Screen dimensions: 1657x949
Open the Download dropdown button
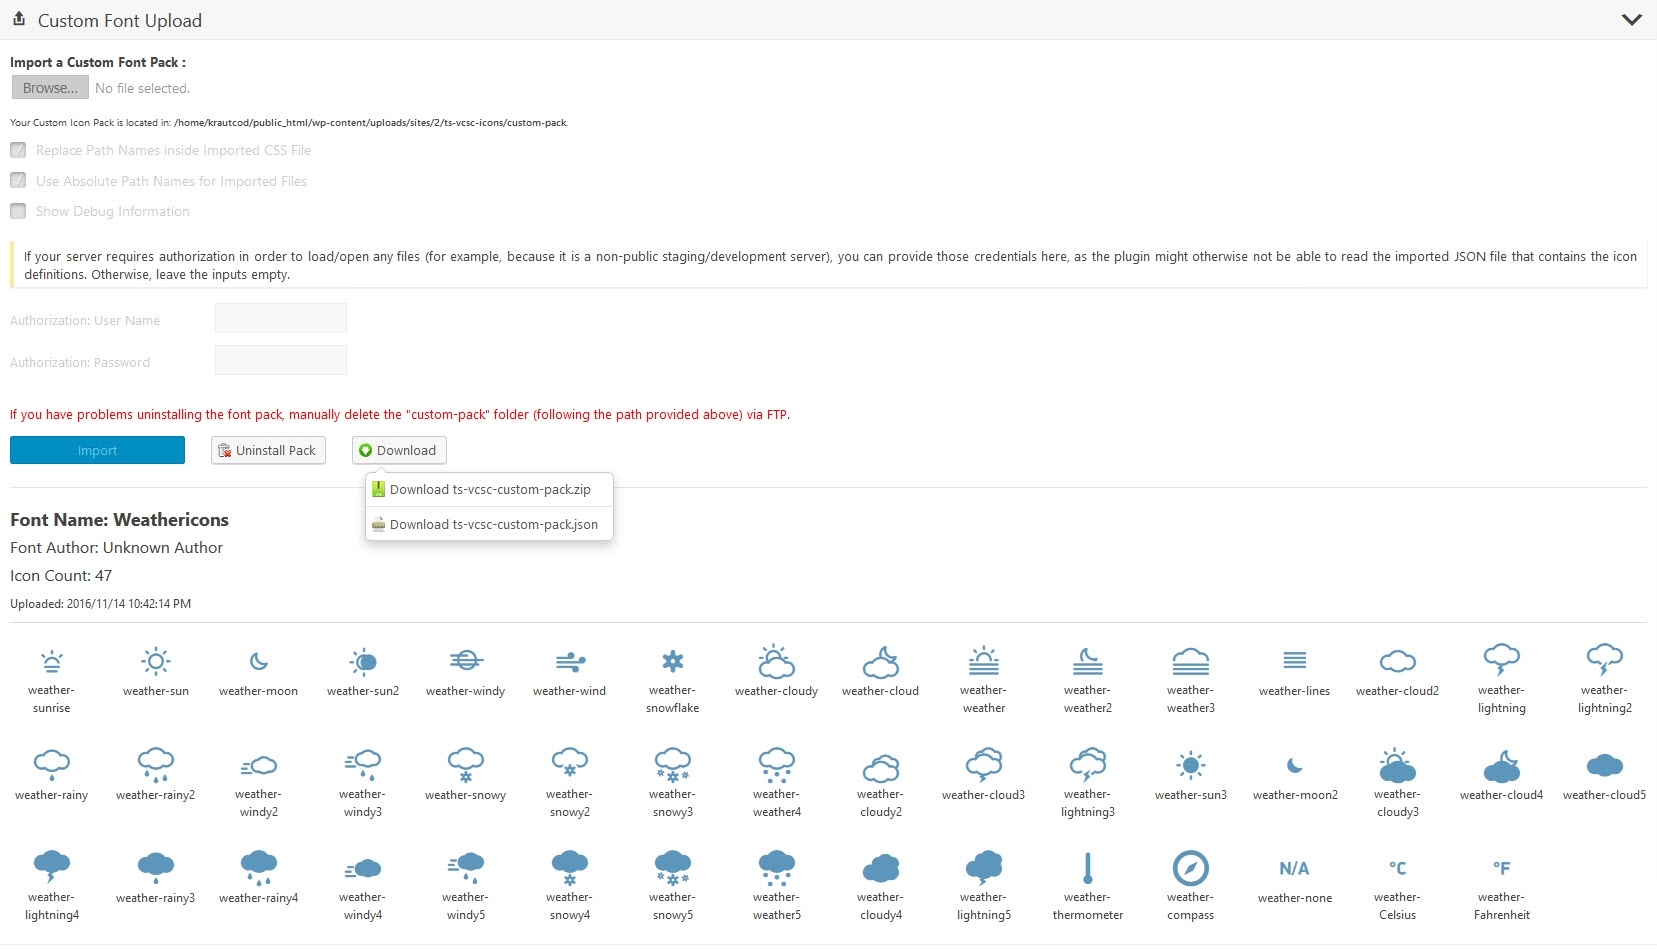coord(399,450)
